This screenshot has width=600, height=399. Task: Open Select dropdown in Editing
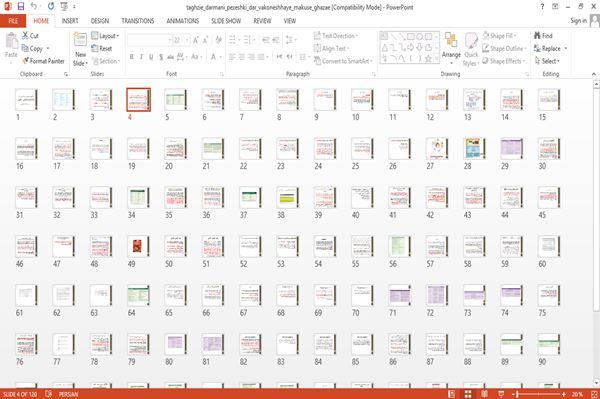click(547, 61)
